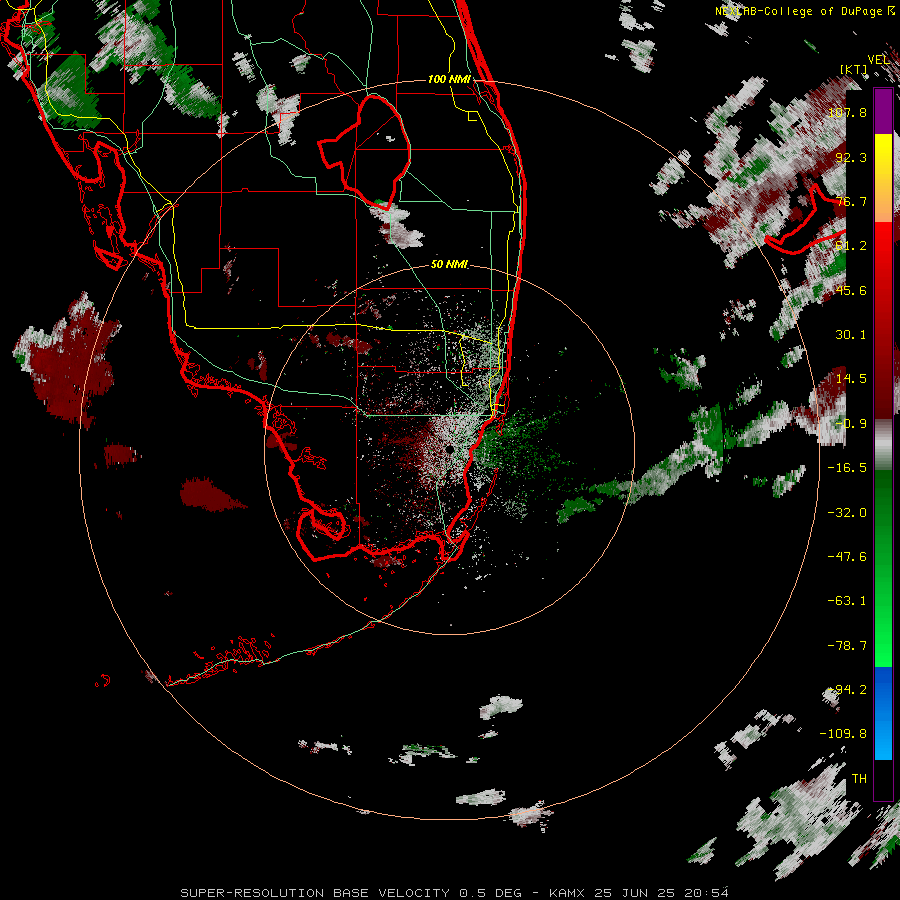Click the purple segment of the color bar
Image resolution: width=900 pixels, height=900 pixels.
[x=883, y=111]
